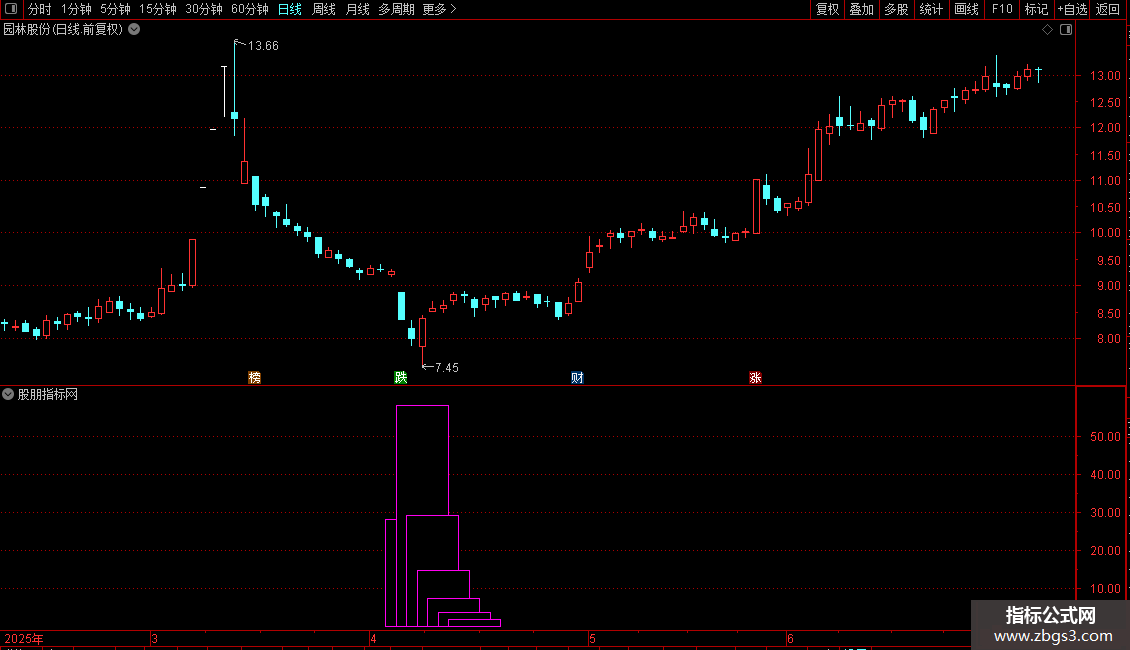Image resolution: width=1130 pixels, height=650 pixels.
Task: Click the diamond icon at chart top-right
Action: (1047, 30)
